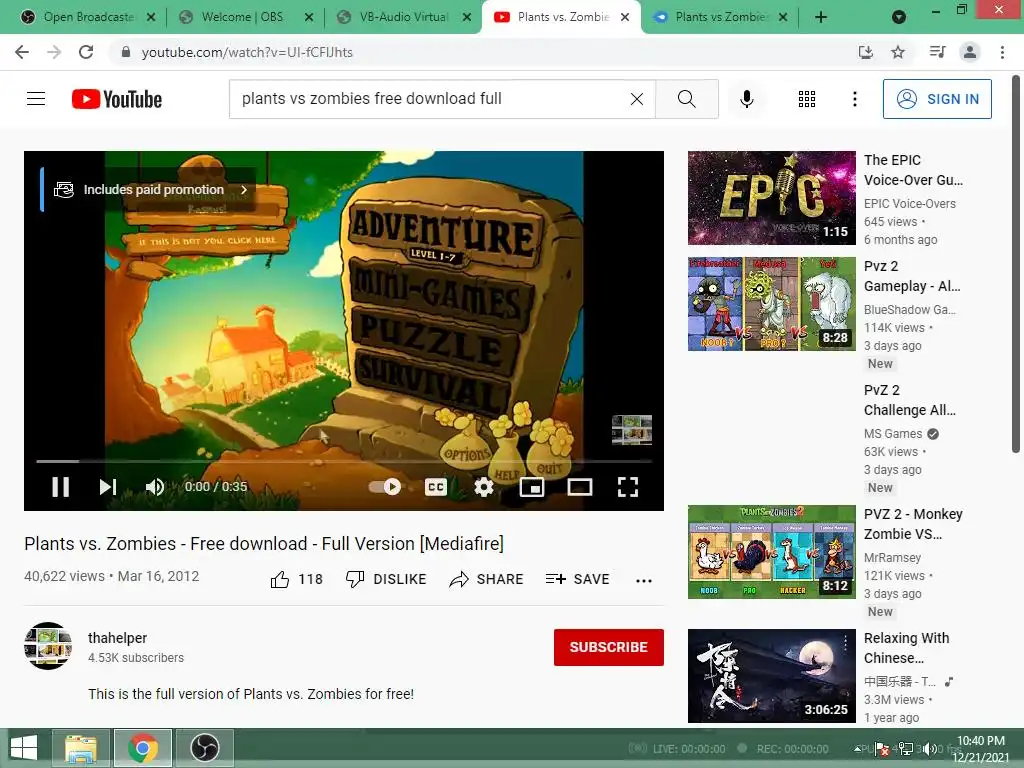Open the media controls icon in toolbar
1024x768 pixels.
(937, 52)
